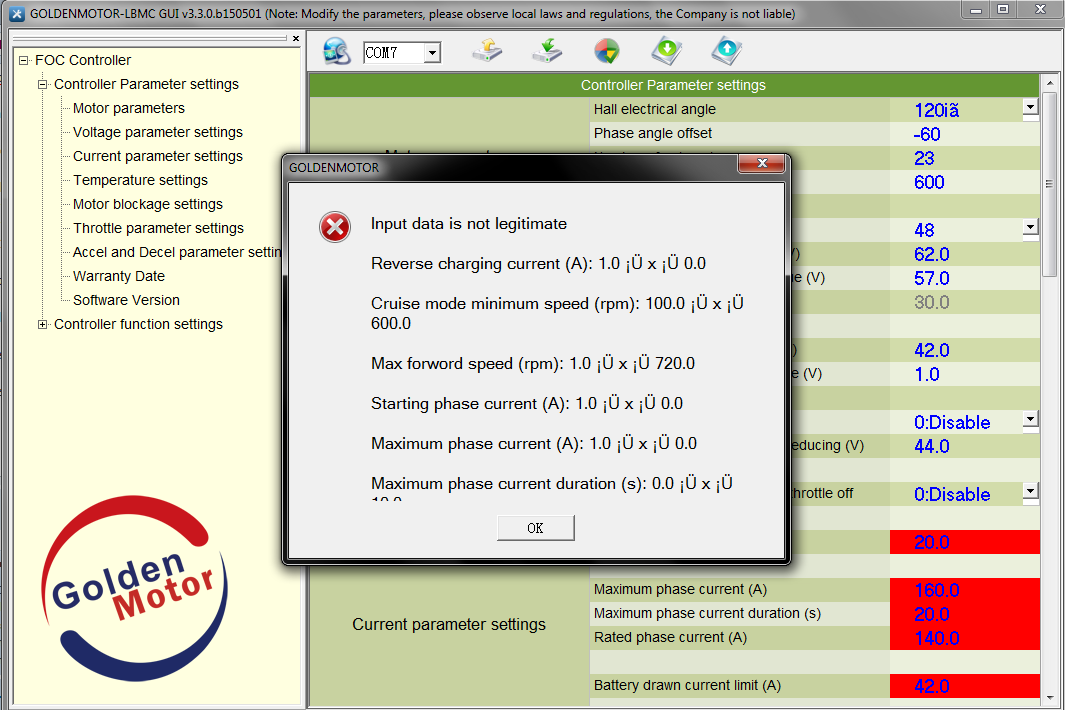Click the drive icon with green down arrow
The width and height of the screenshot is (1065, 710).
546,50
